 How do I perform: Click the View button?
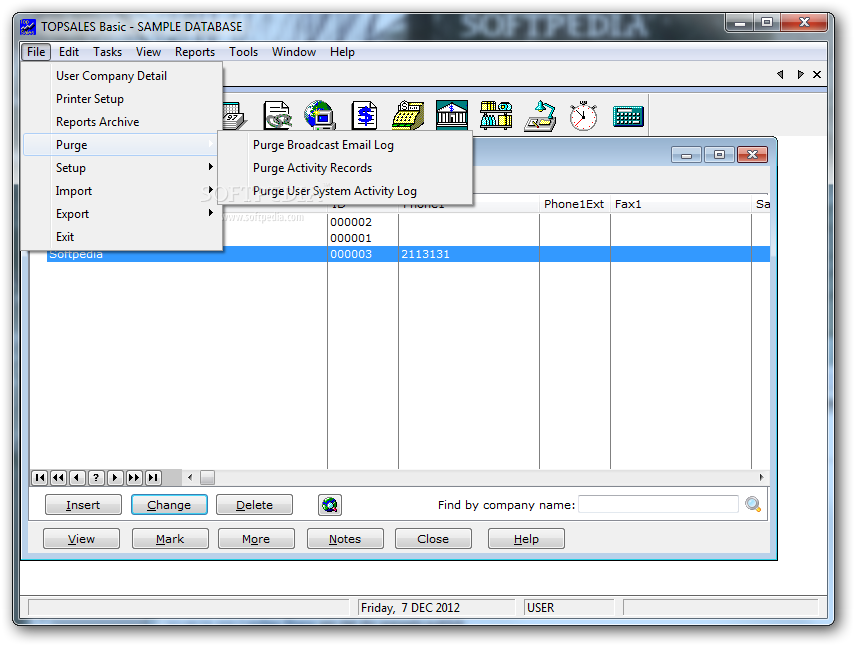click(x=81, y=539)
